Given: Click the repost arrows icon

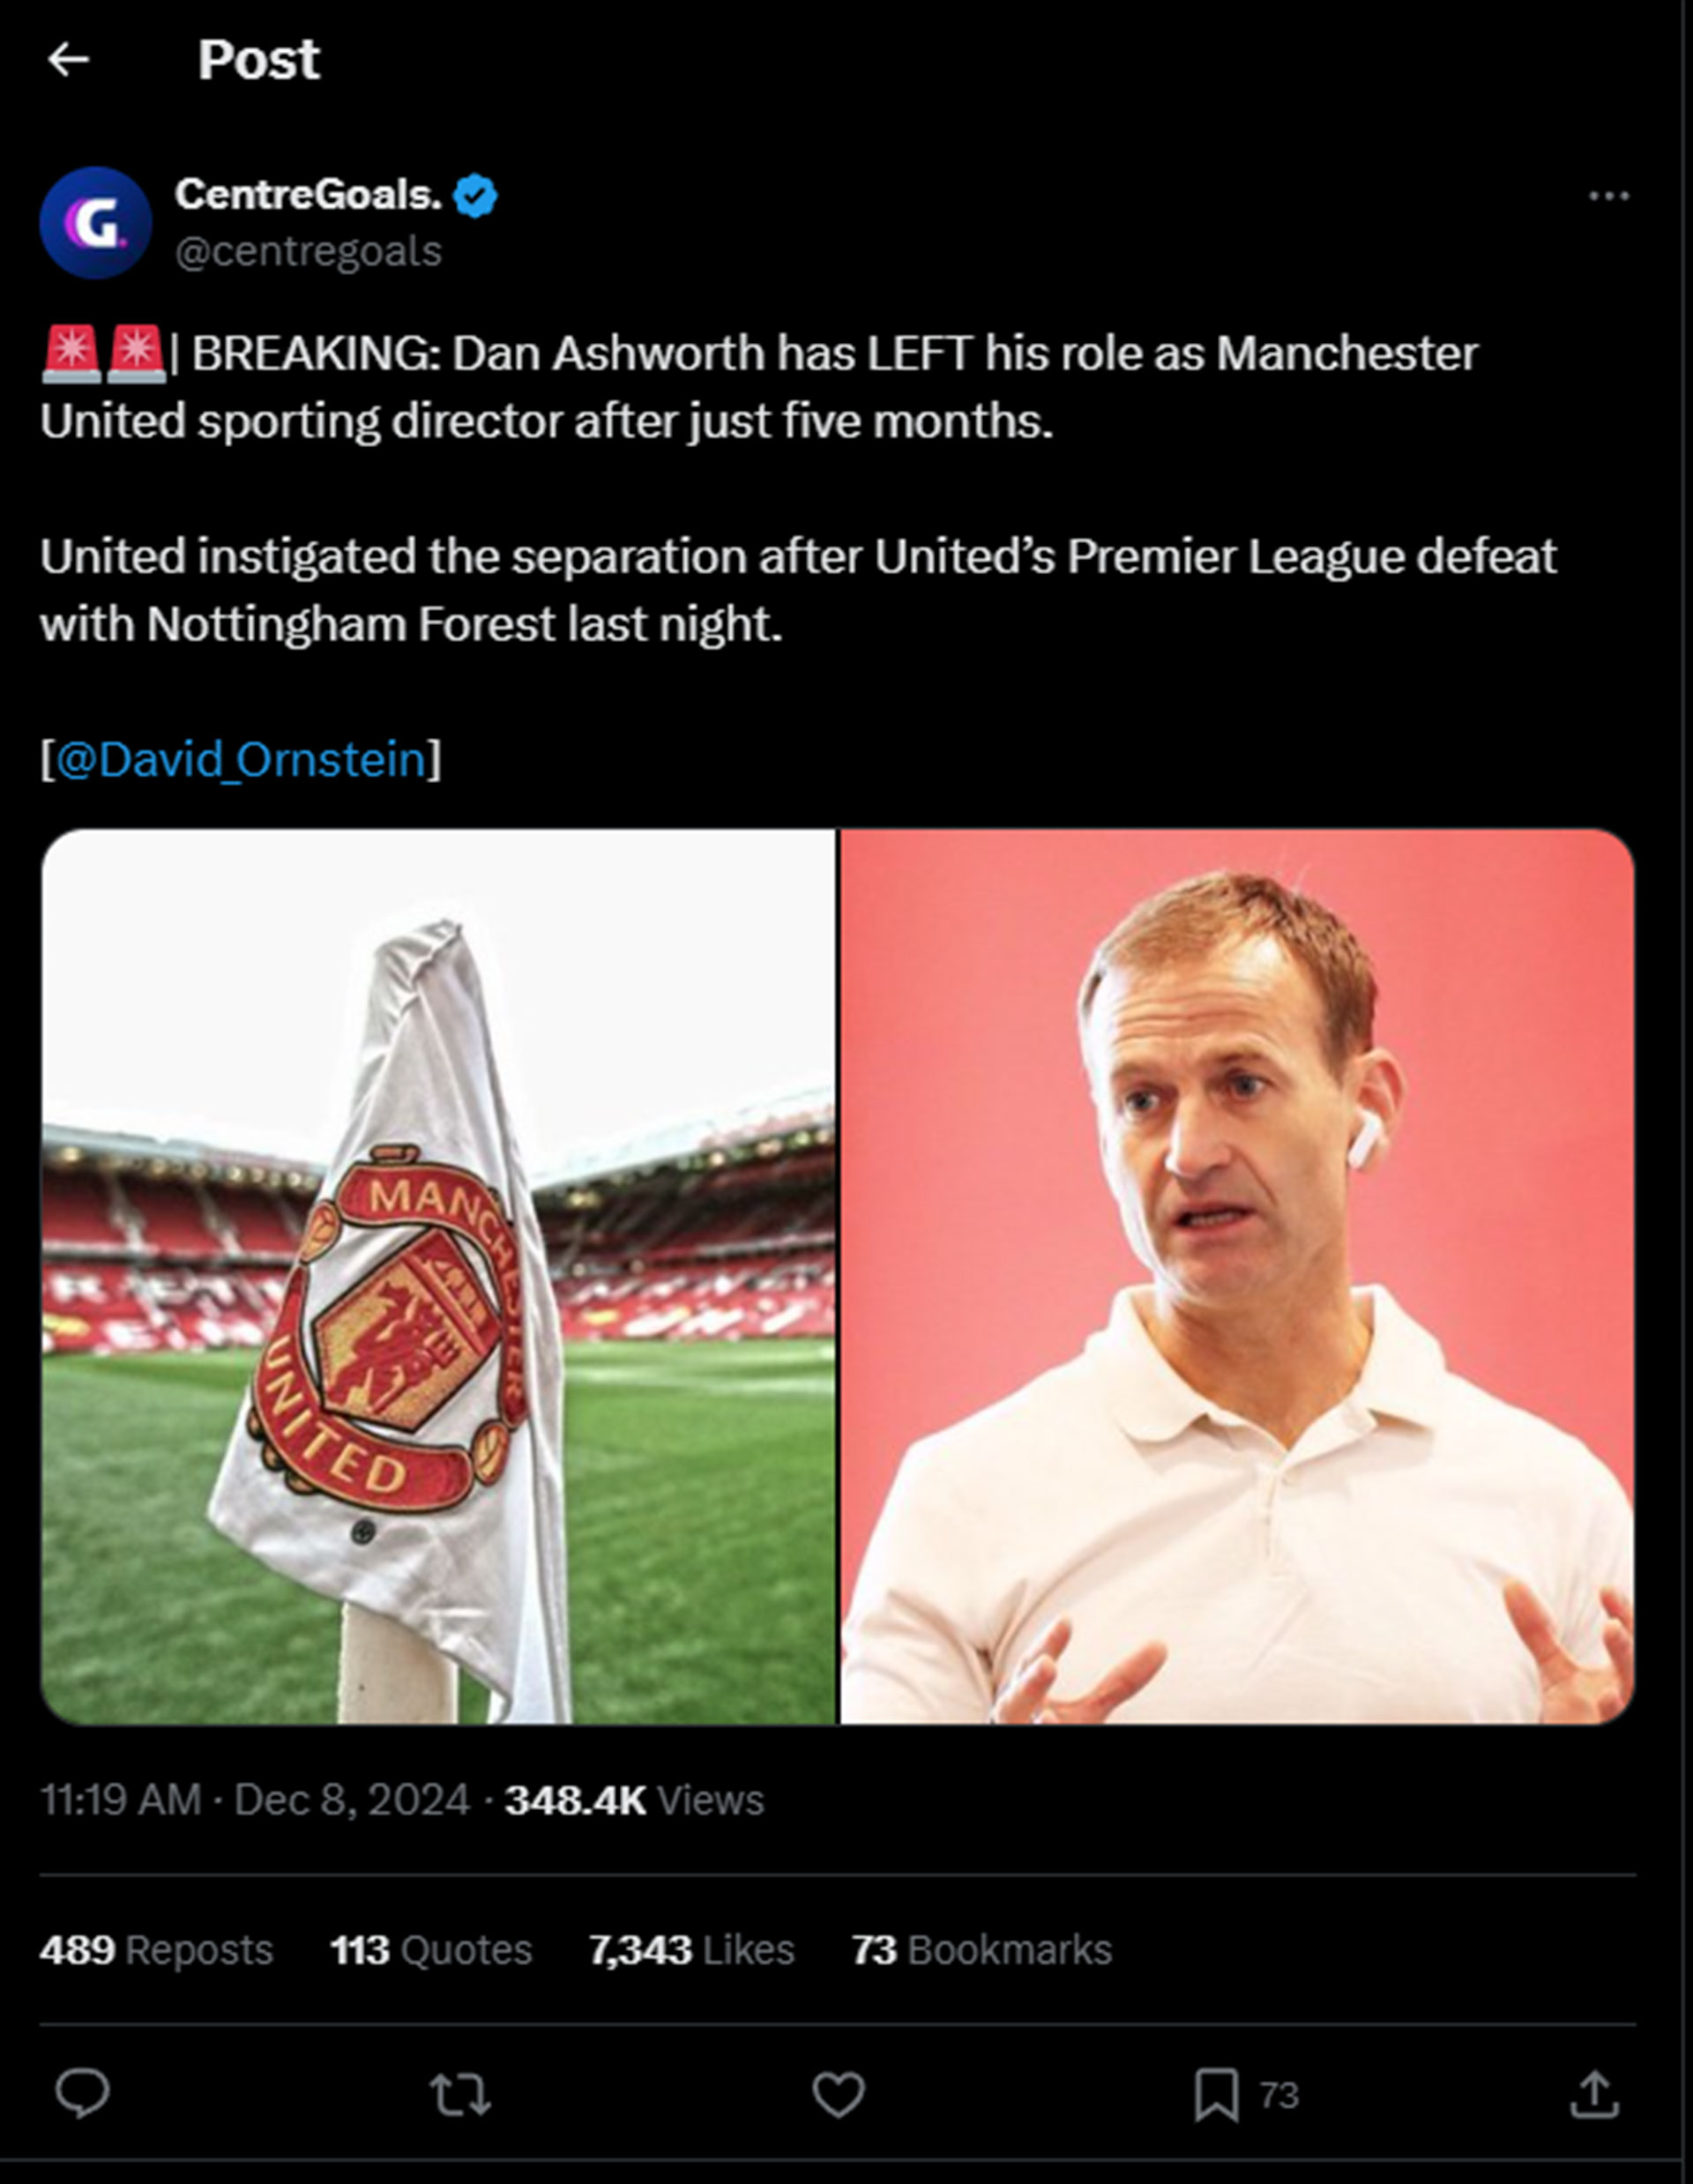Looking at the screenshot, I should [460, 2094].
